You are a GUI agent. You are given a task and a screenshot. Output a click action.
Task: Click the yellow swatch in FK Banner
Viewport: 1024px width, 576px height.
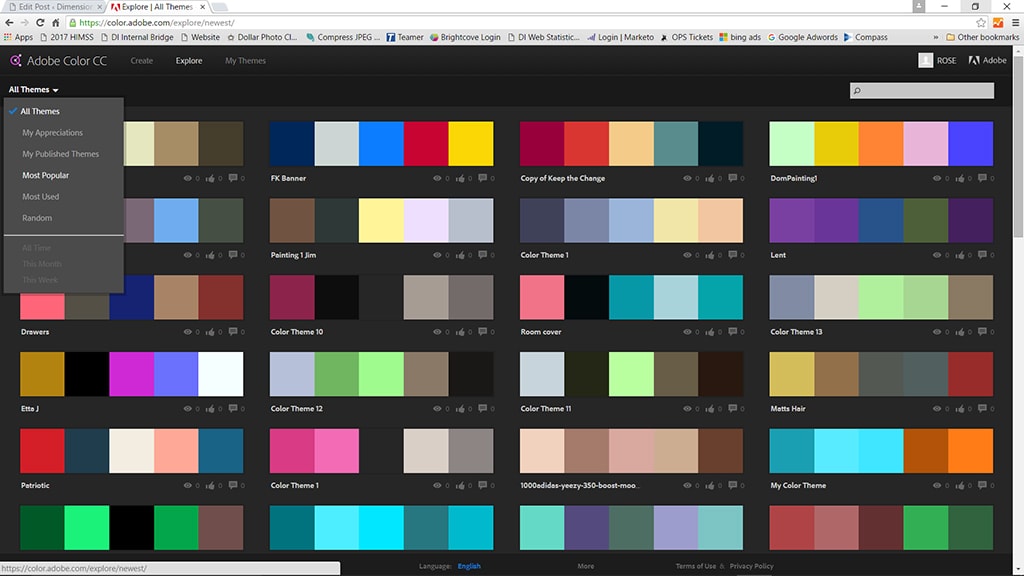tap(471, 144)
